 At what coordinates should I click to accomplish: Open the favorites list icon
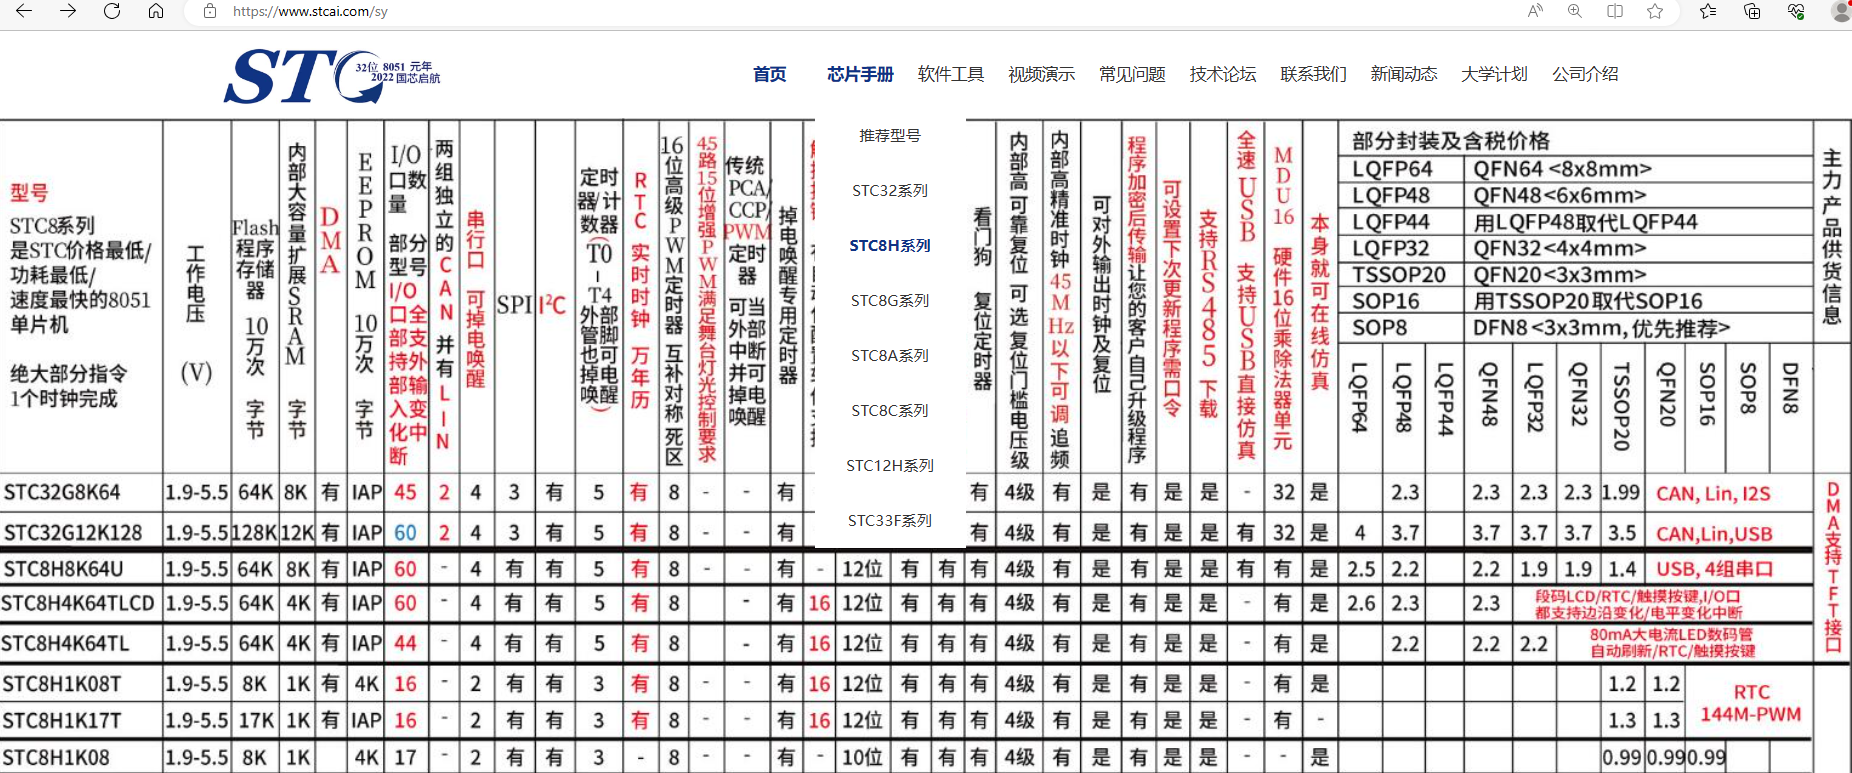[1708, 11]
